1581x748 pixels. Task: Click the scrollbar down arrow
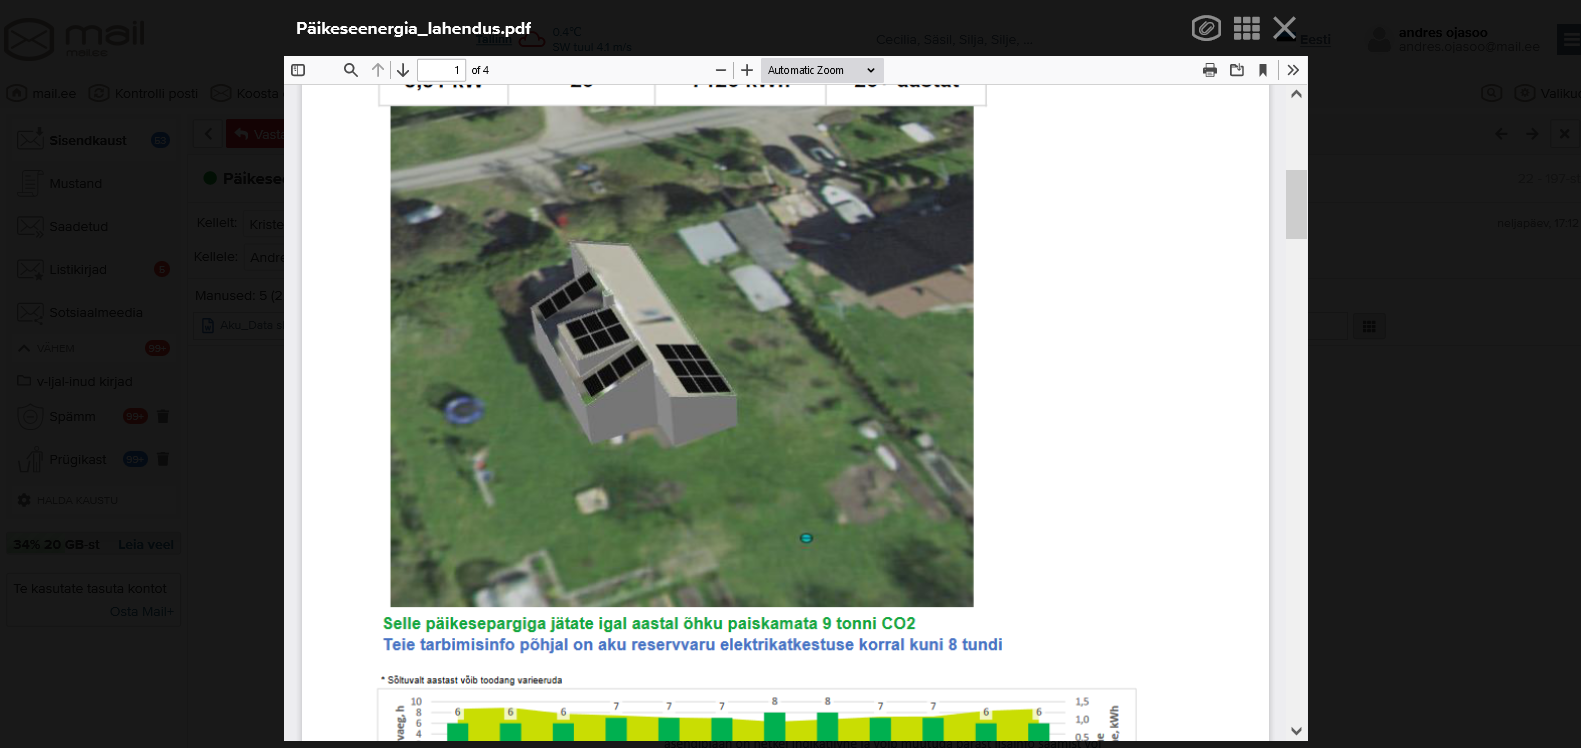point(1296,731)
